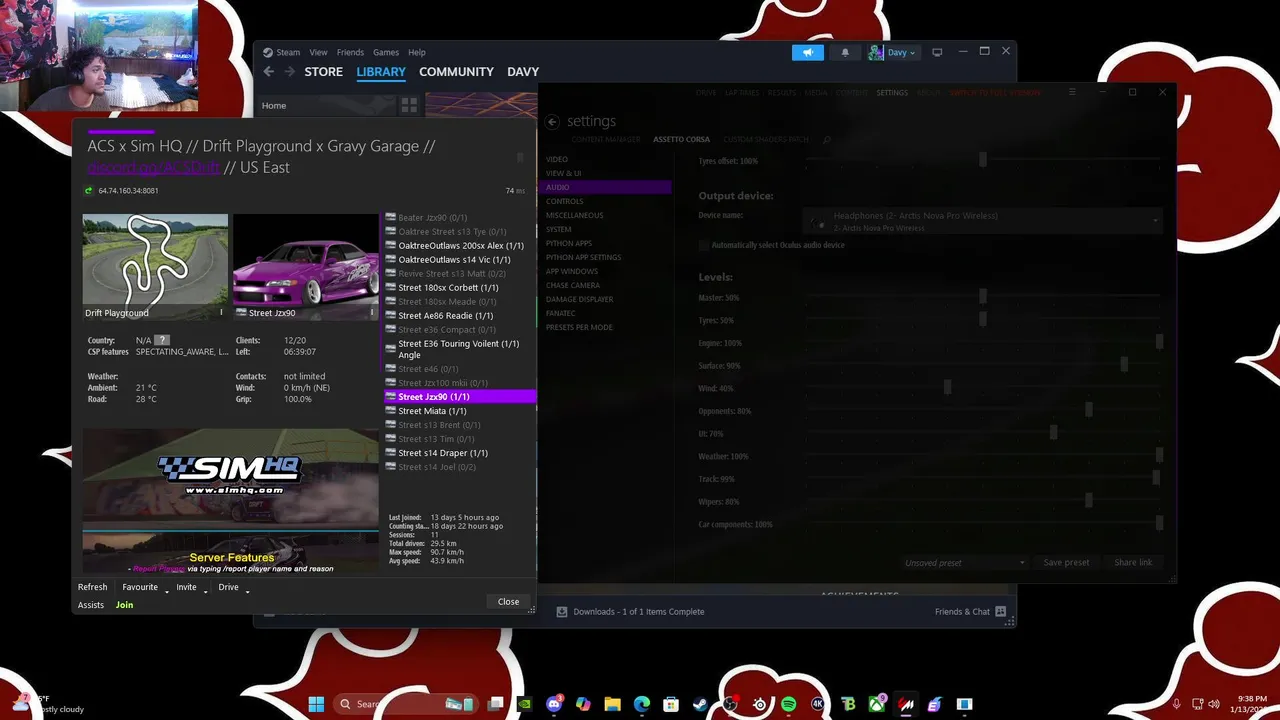1280x720 pixels.
Task: Open the Drive button dropdown arrow
Action: pyautogui.click(x=247, y=590)
